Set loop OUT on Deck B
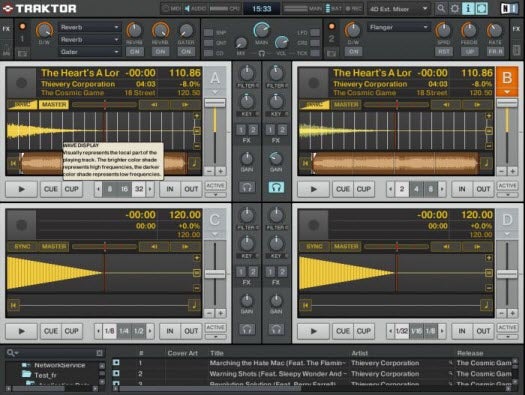 [x=483, y=189]
